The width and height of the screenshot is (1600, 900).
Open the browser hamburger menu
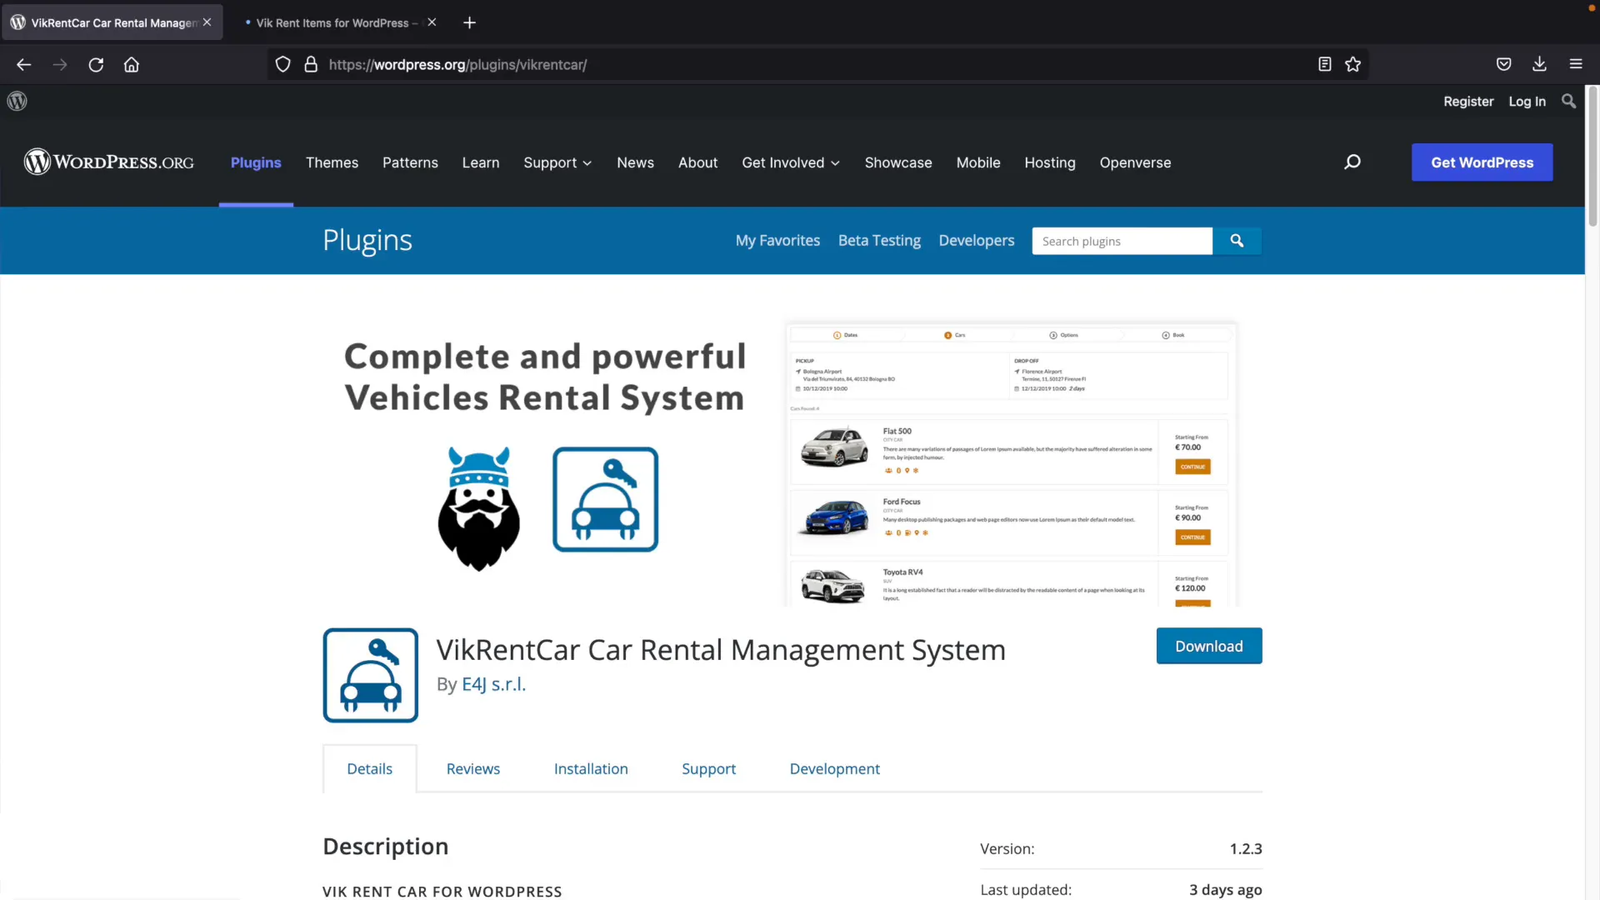click(1576, 64)
